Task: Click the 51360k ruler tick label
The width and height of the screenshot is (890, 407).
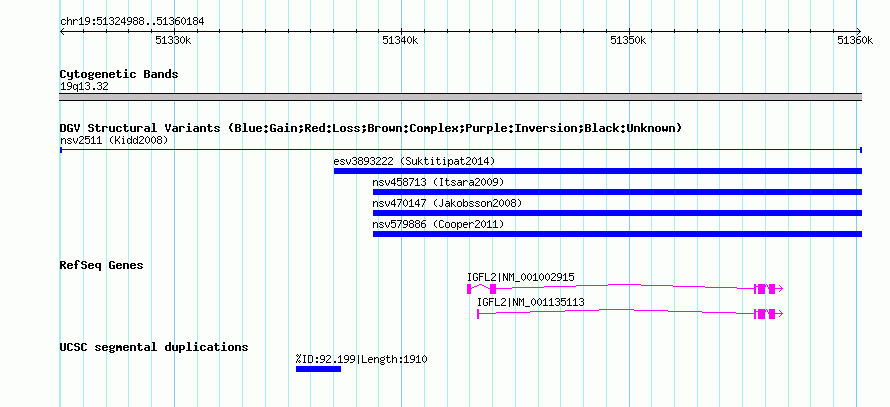Action: (x=855, y=40)
